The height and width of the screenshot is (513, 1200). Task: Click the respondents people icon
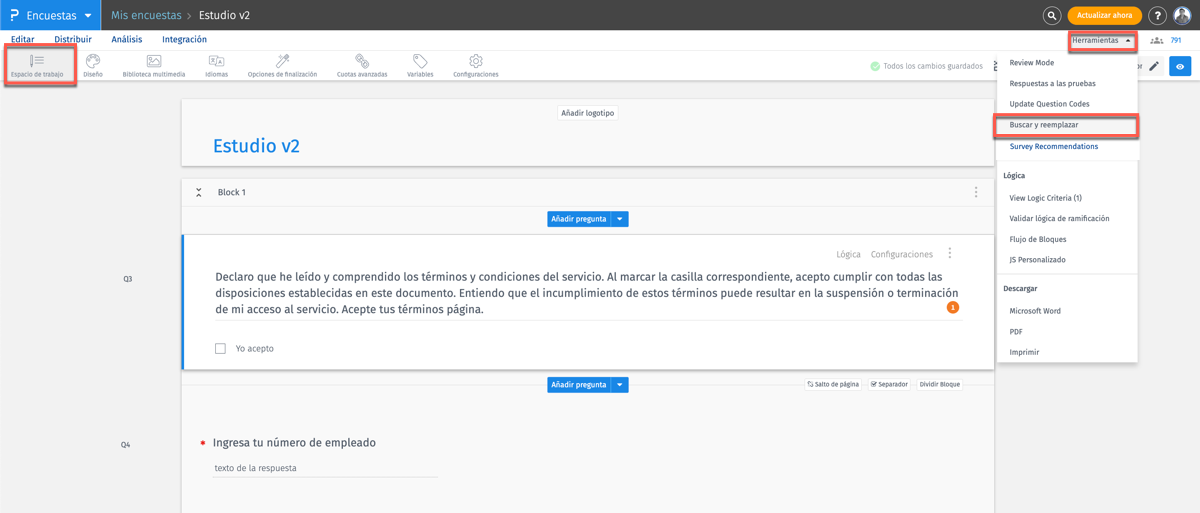(1157, 41)
